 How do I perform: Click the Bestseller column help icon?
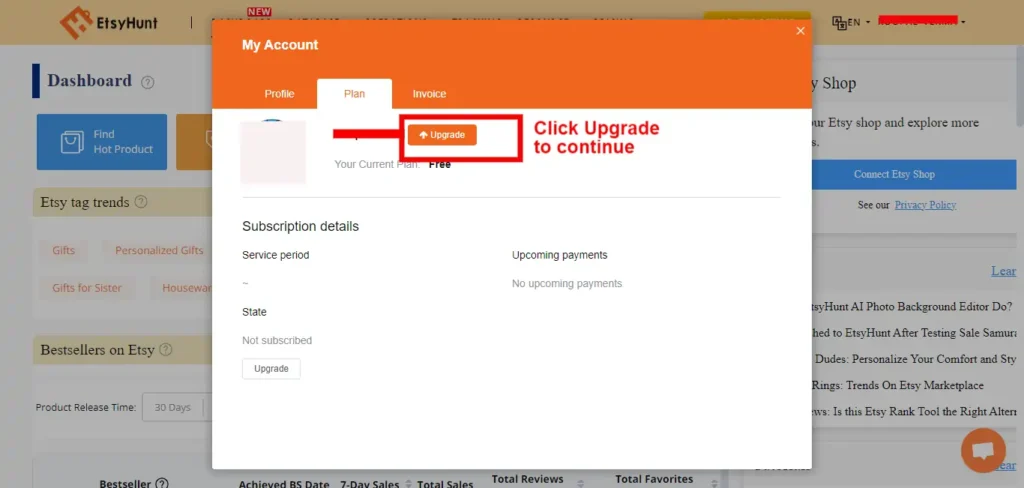162,484
